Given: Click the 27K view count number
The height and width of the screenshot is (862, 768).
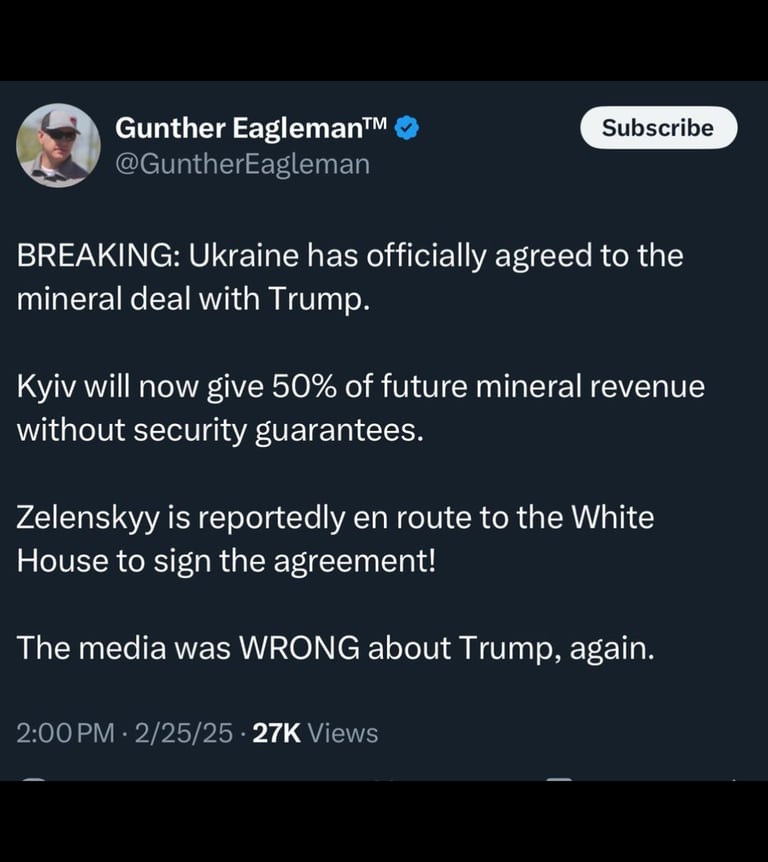Looking at the screenshot, I should [276, 733].
